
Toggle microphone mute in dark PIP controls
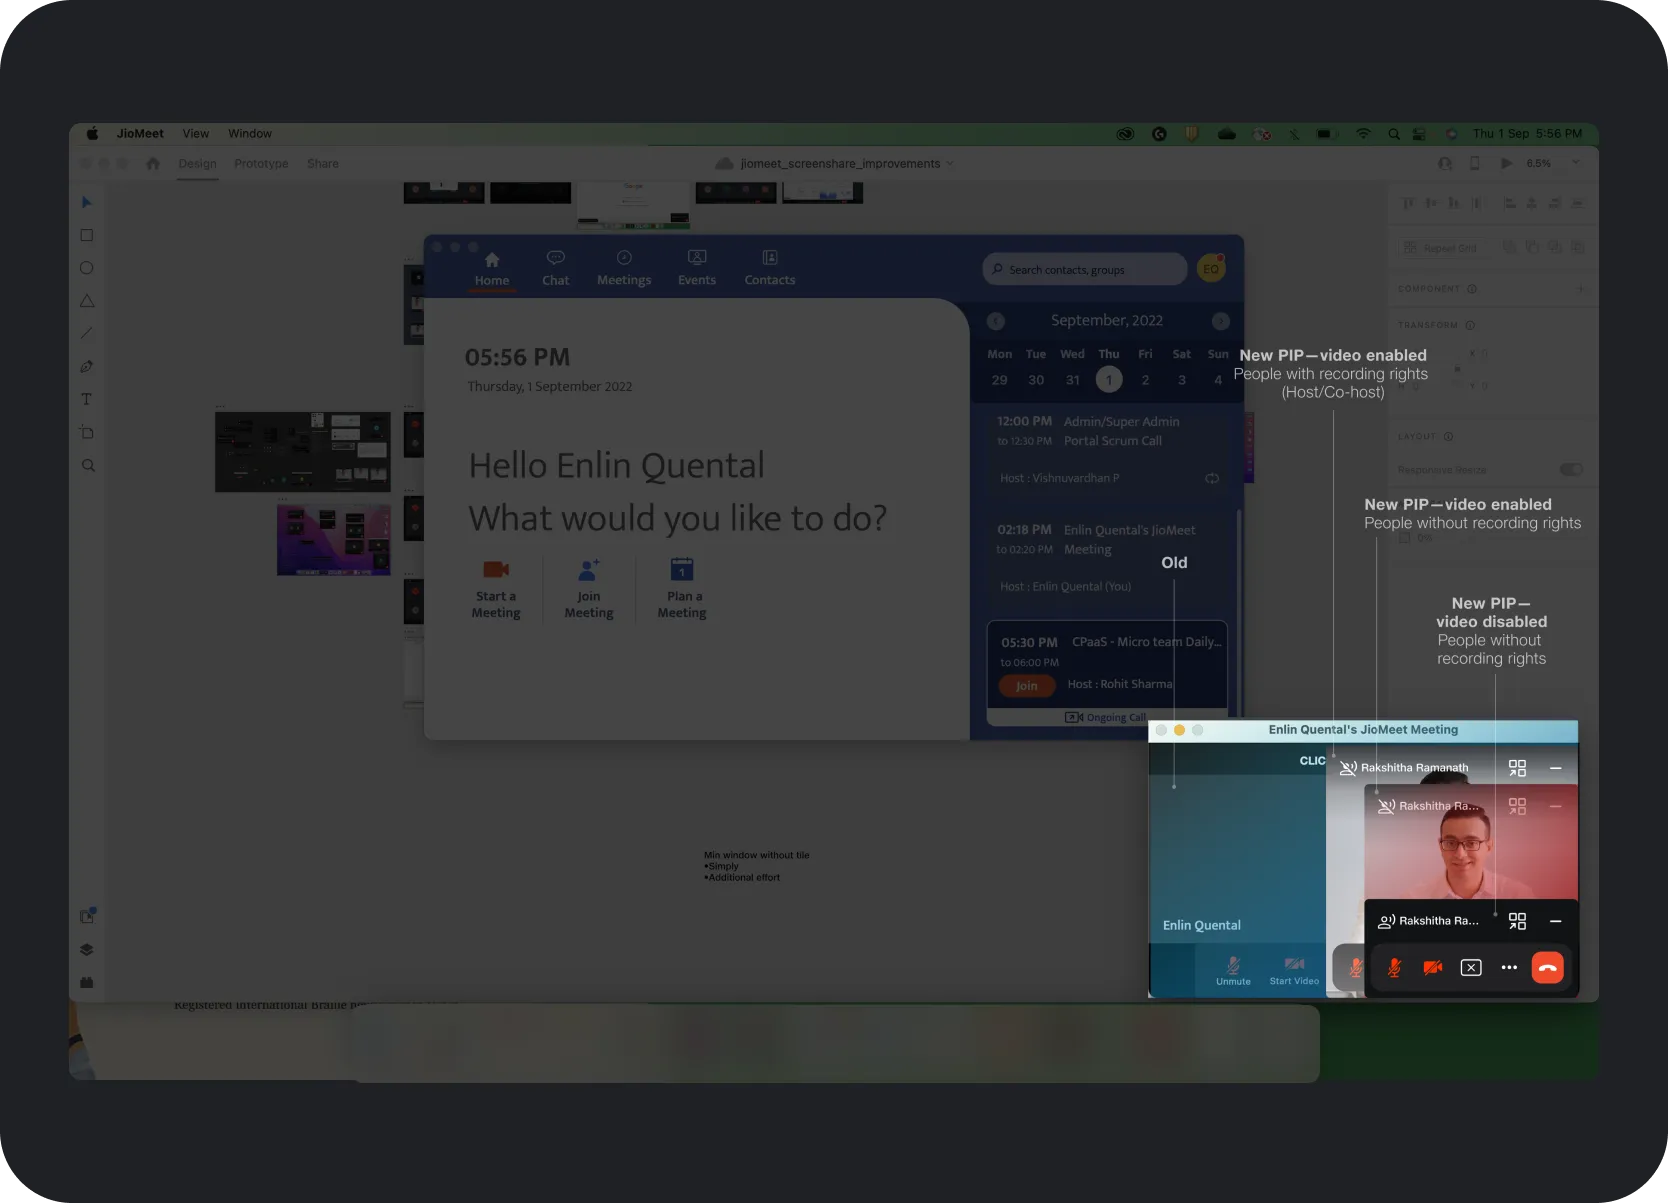point(1394,967)
